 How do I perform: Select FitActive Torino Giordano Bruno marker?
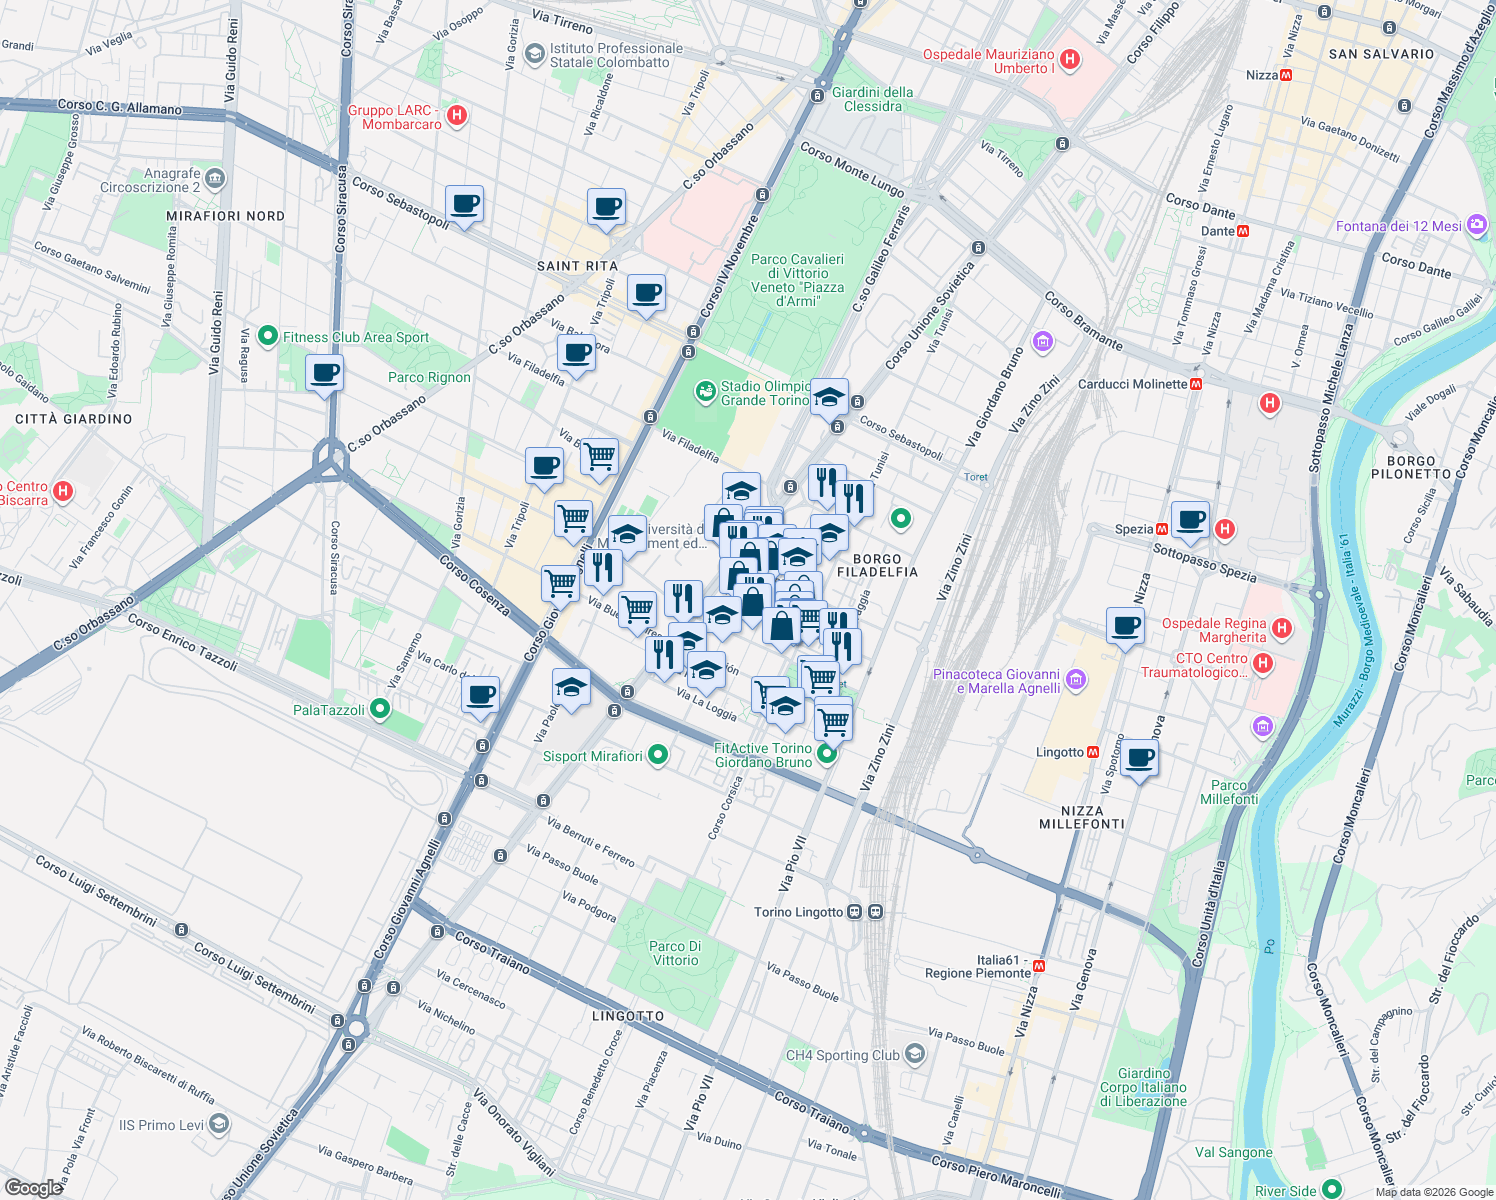827,753
